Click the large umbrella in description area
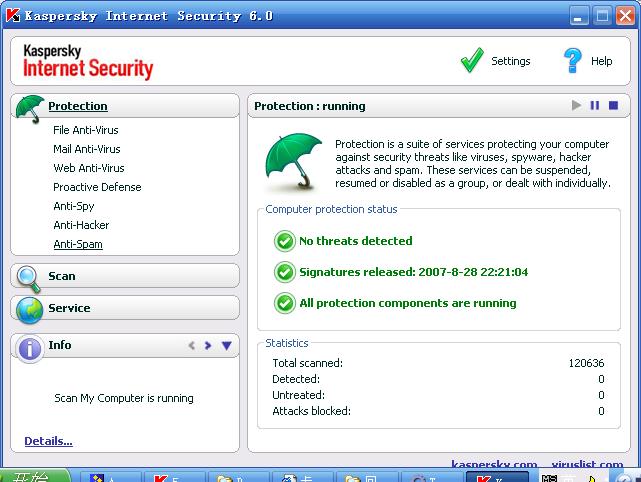The width and height of the screenshot is (641, 482). coord(294,161)
